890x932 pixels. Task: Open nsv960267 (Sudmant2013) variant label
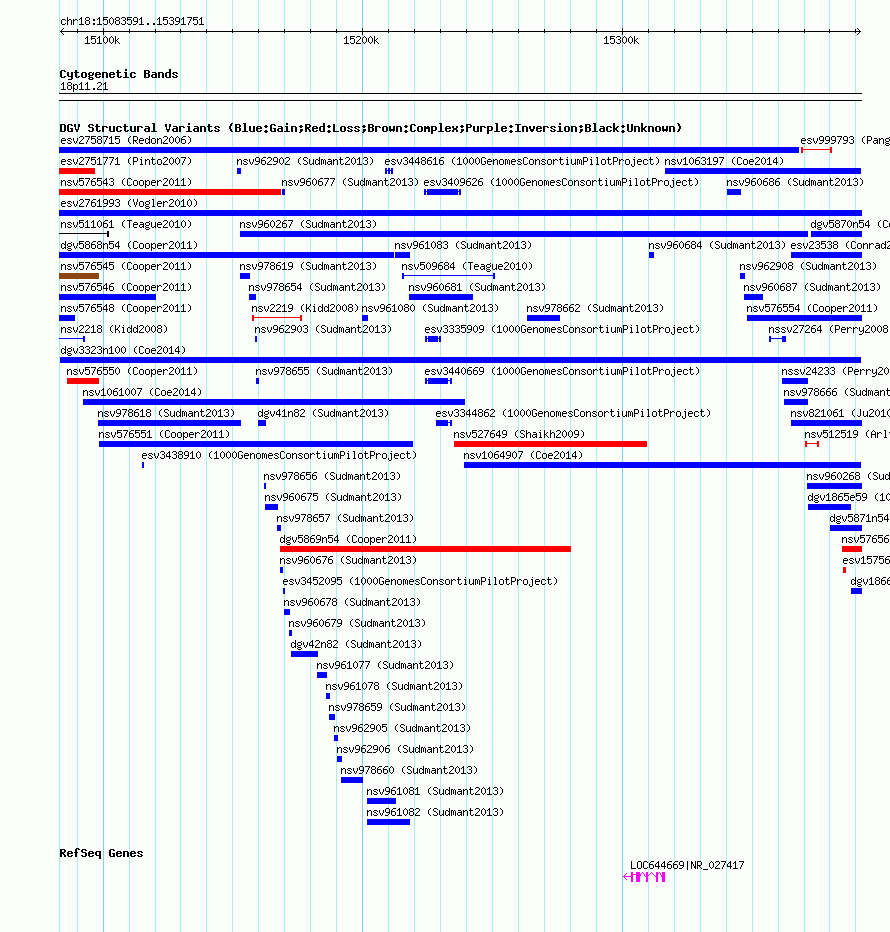[x=308, y=224]
